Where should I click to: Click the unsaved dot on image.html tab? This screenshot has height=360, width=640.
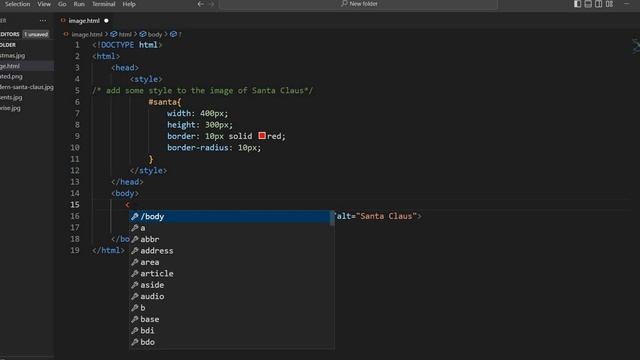106,20
